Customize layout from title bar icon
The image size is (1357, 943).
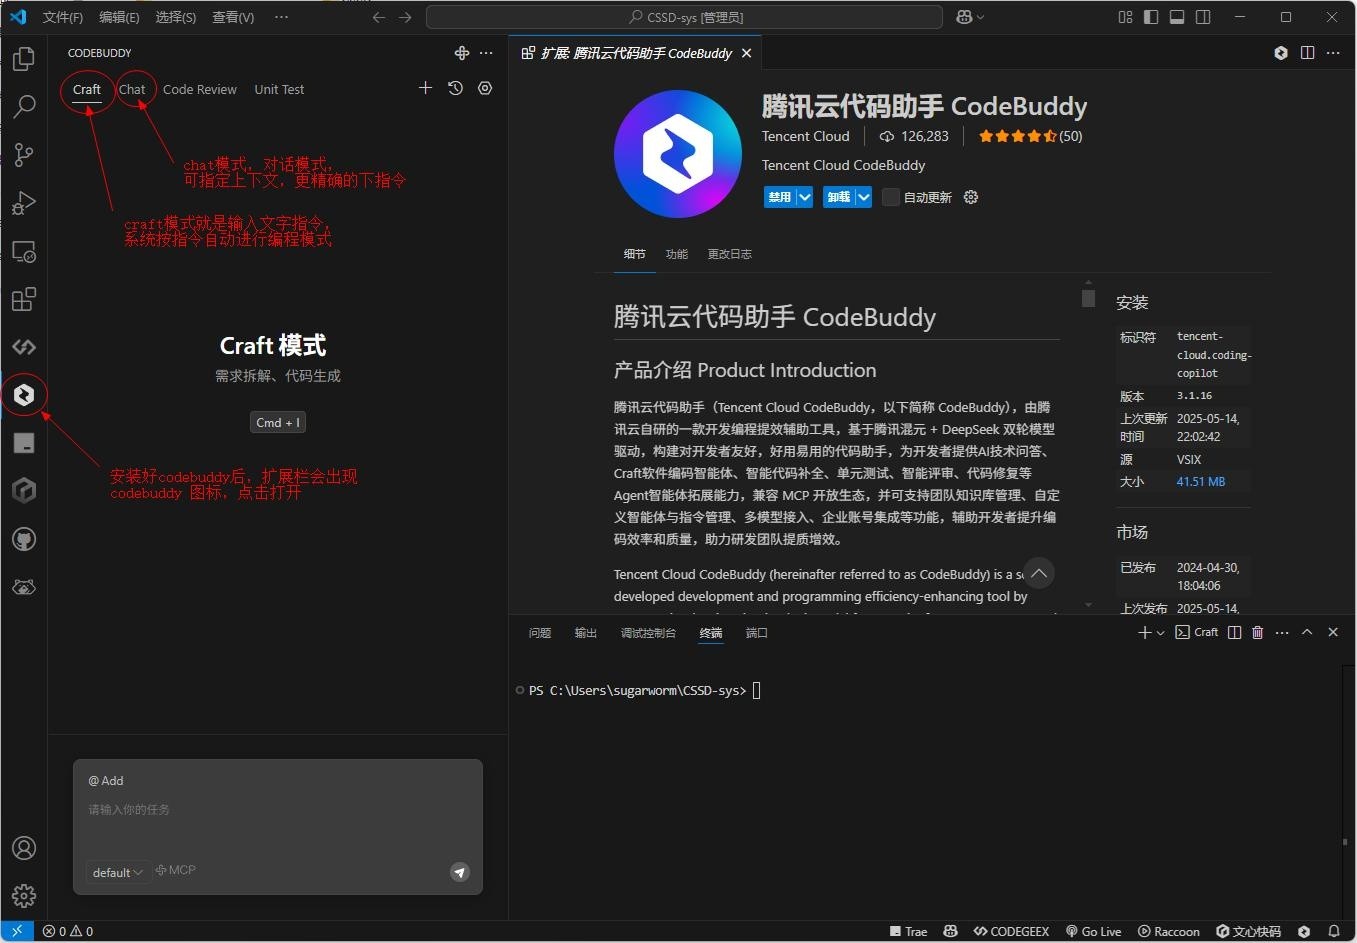1125,17
